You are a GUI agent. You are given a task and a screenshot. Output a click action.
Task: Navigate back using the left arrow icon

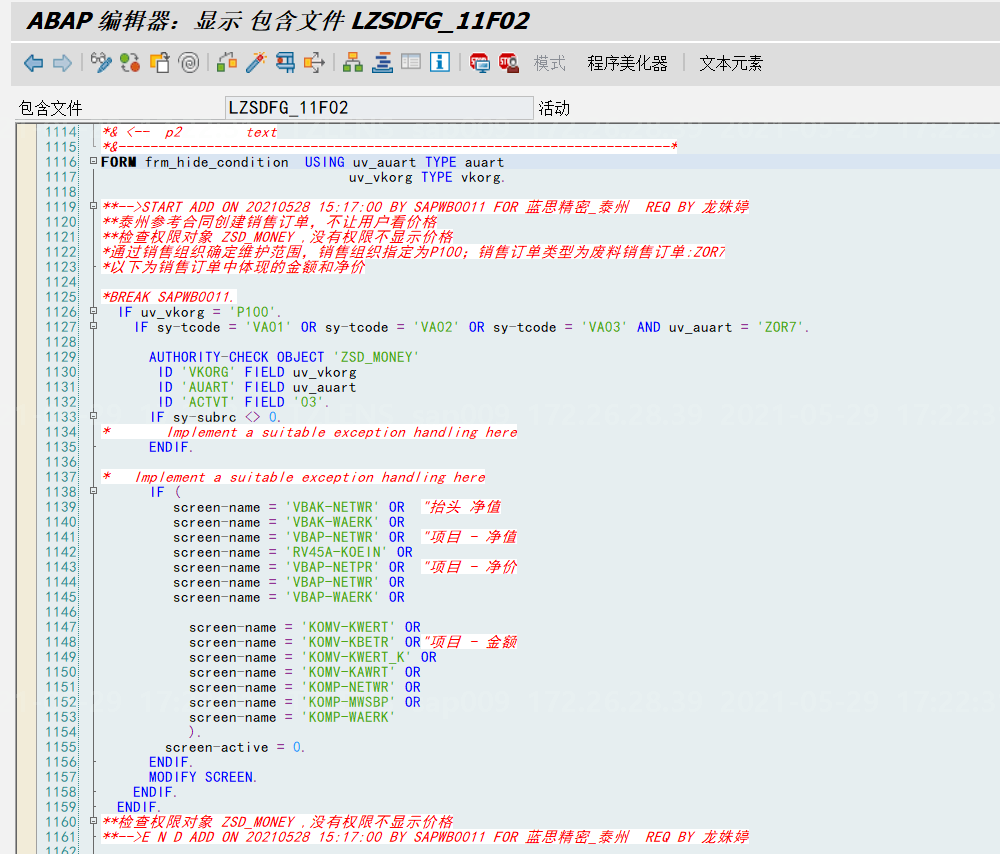coord(33,62)
